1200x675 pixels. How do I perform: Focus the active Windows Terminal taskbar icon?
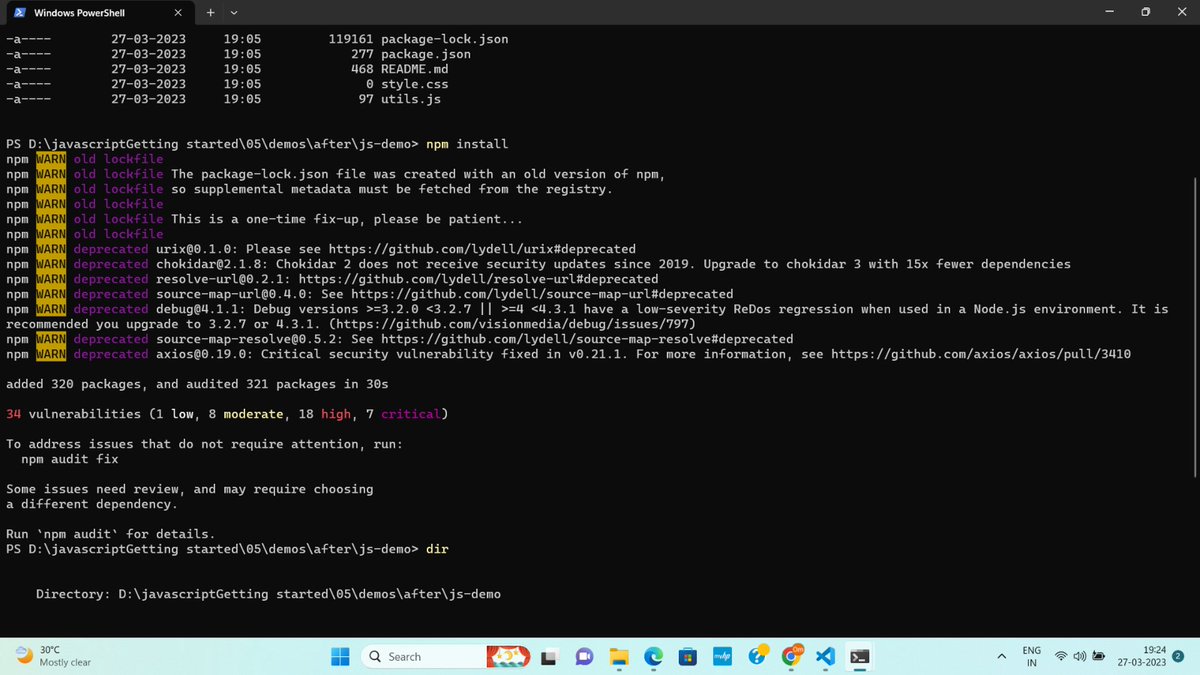pos(859,656)
